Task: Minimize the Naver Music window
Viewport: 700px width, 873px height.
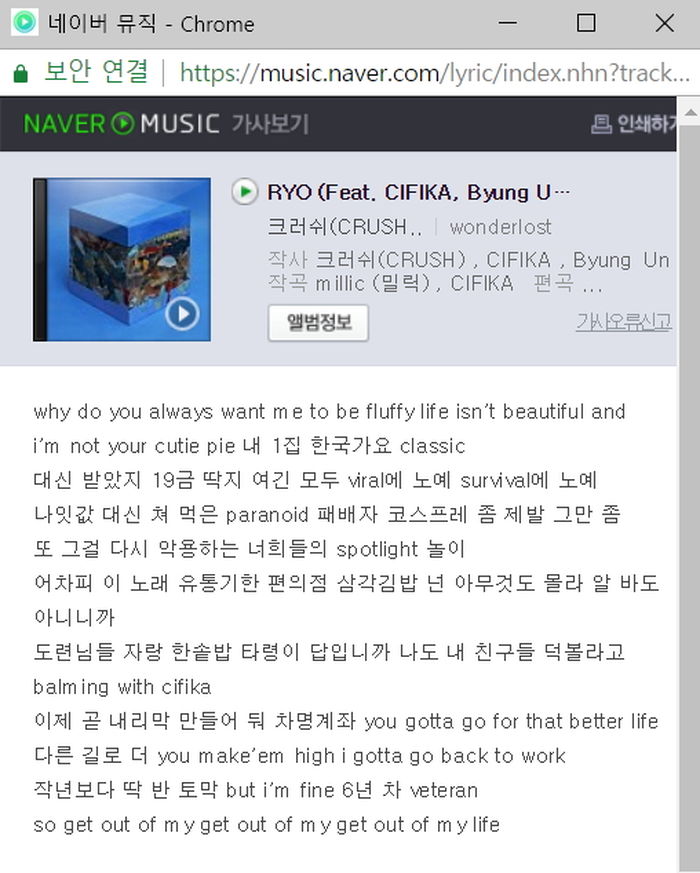Action: point(507,23)
